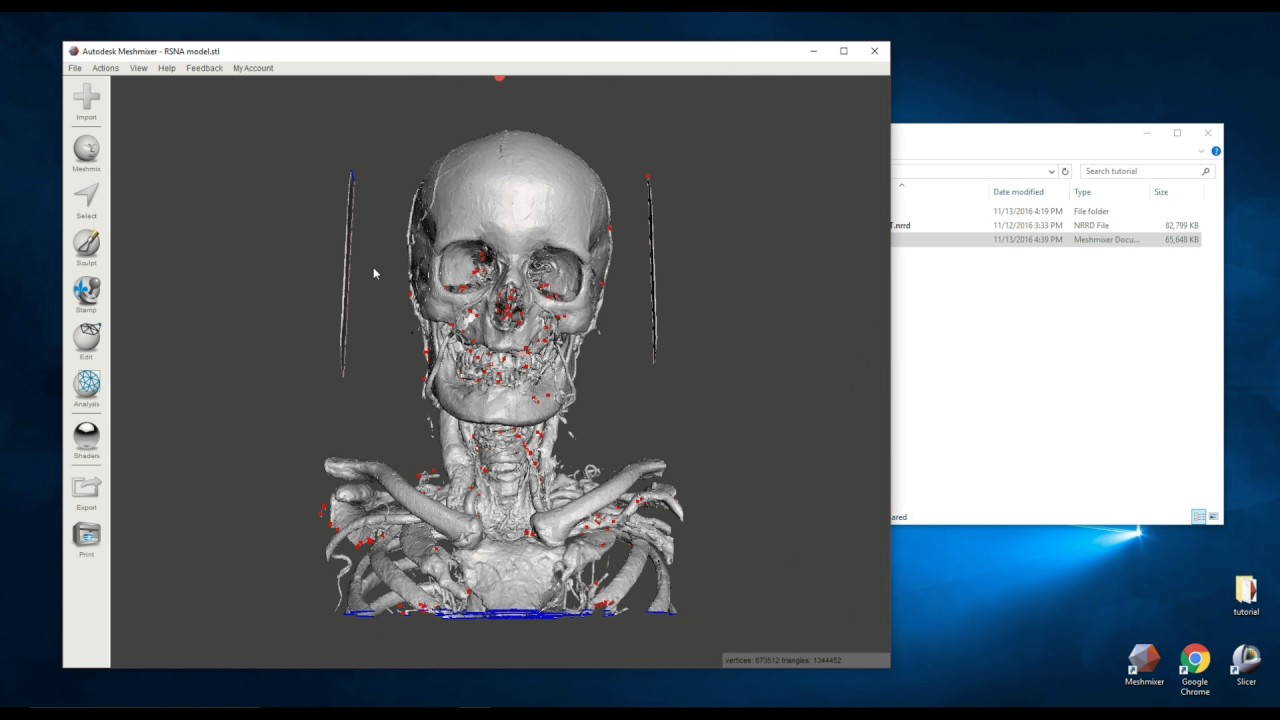Open the Meshmixer desktop shortcut
Image resolution: width=1280 pixels, height=720 pixels.
point(1144,665)
